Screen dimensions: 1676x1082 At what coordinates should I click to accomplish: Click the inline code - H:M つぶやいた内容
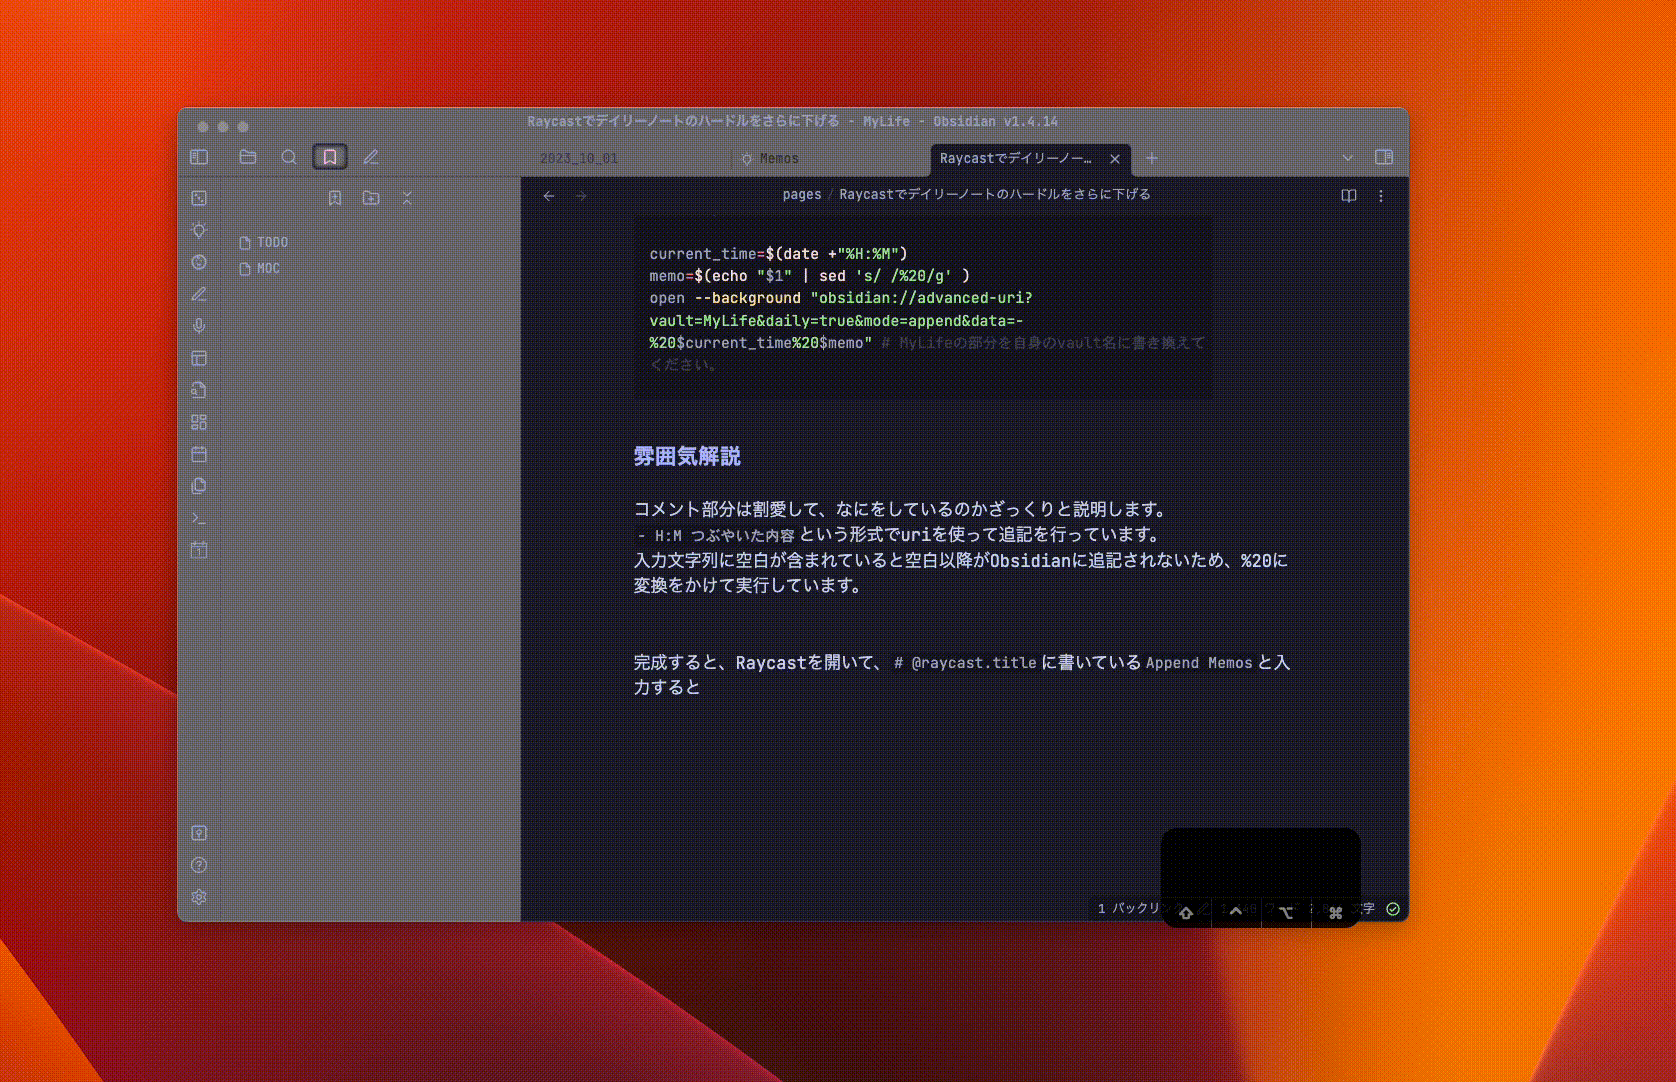[x=716, y=536]
